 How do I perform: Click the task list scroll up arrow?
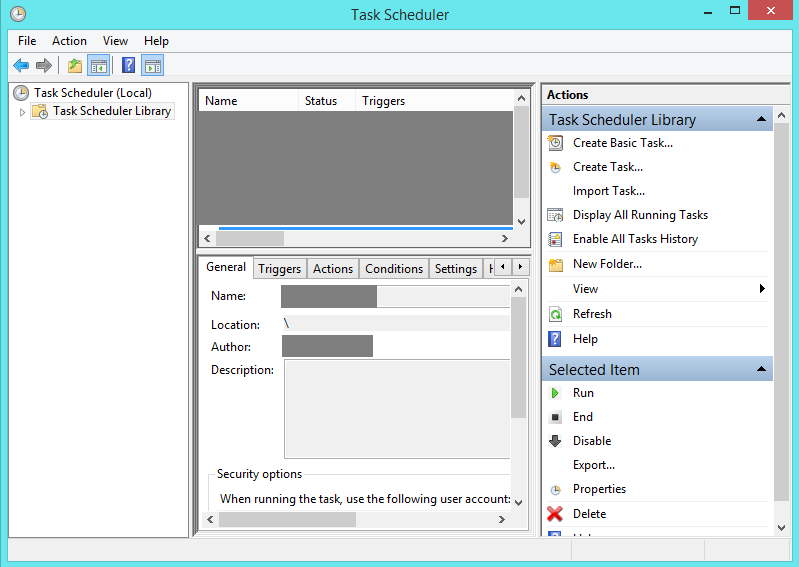(521, 98)
